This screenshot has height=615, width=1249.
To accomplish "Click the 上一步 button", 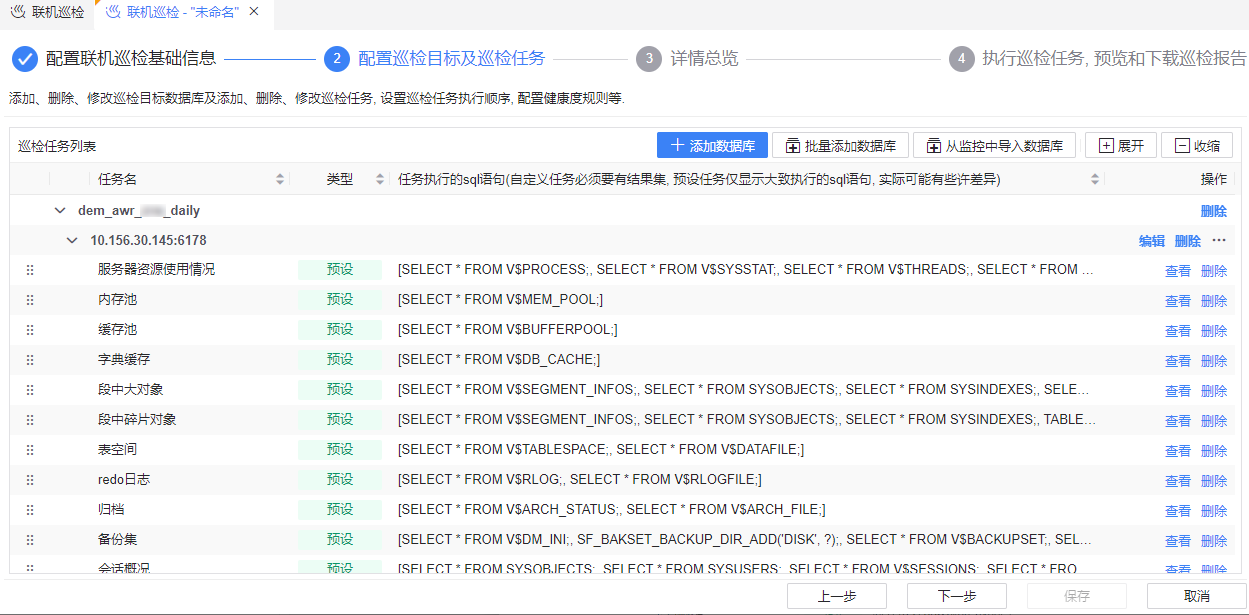I will pos(837,596).
